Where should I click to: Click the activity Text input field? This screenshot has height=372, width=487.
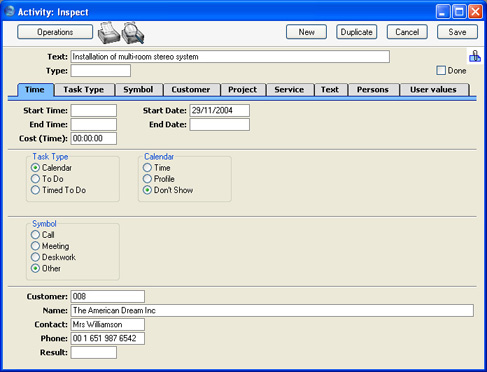pos(230,57)
